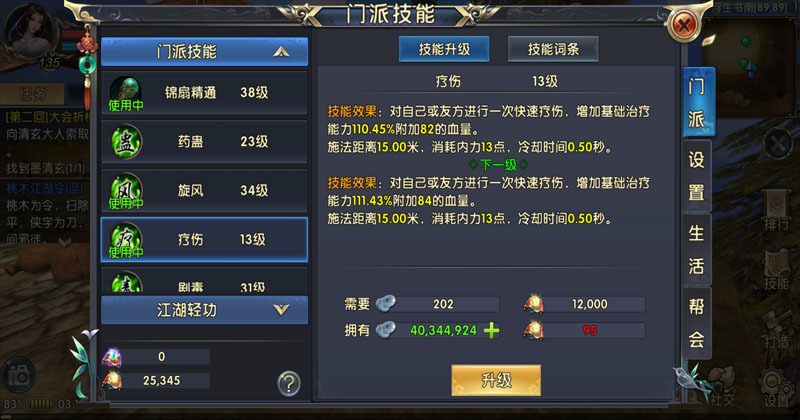Click the player avatar portrait

tap(32, 31)
